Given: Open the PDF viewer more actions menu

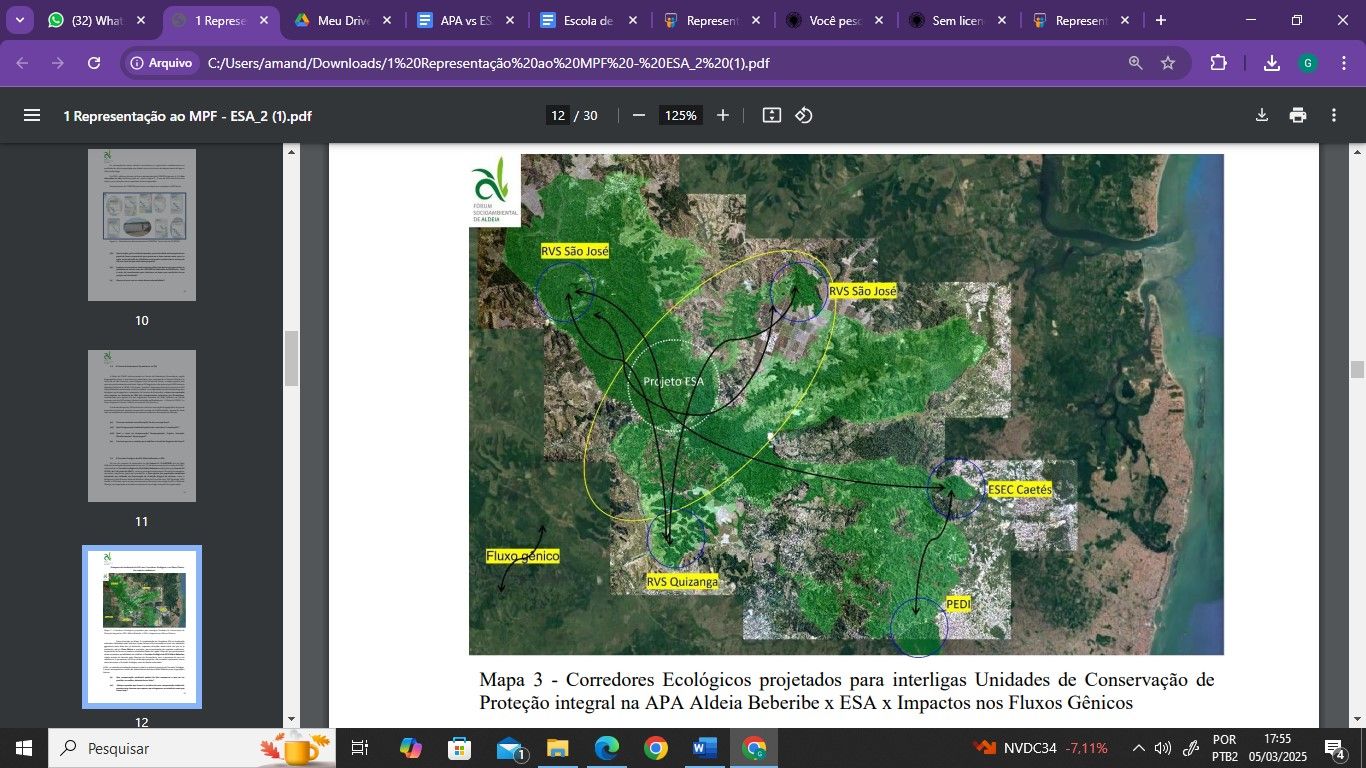Looking at the screenshot, I should [x=1334, y=115].
